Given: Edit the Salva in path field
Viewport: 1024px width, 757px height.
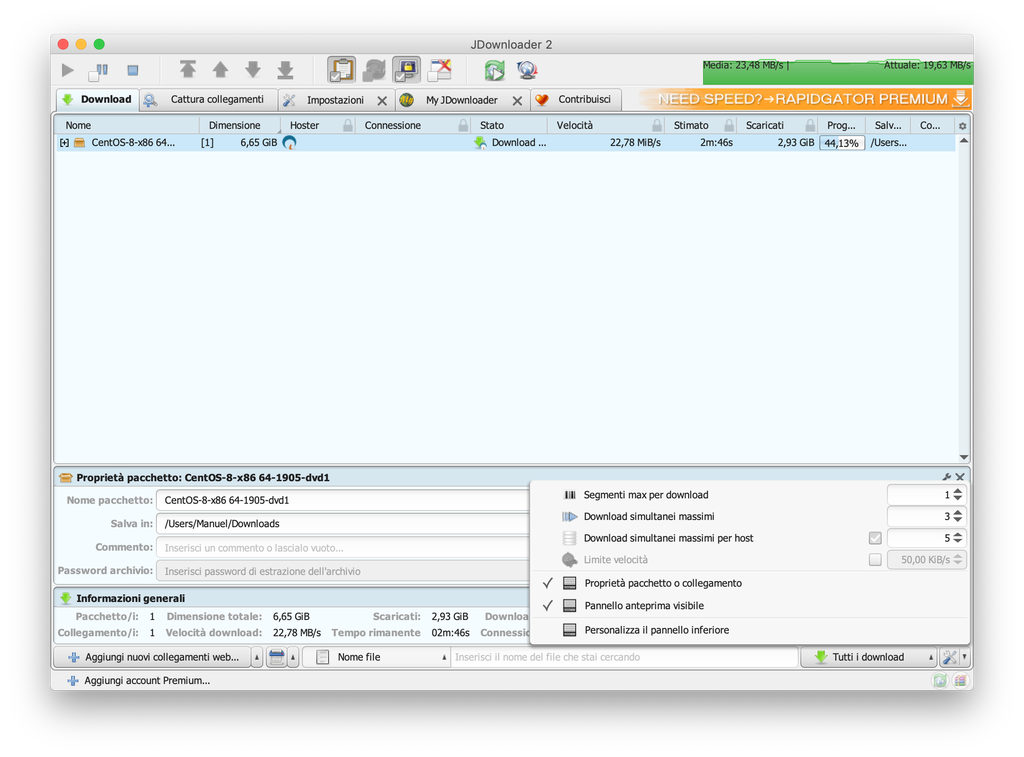Looking at the screenshot, I should point(342,524).
